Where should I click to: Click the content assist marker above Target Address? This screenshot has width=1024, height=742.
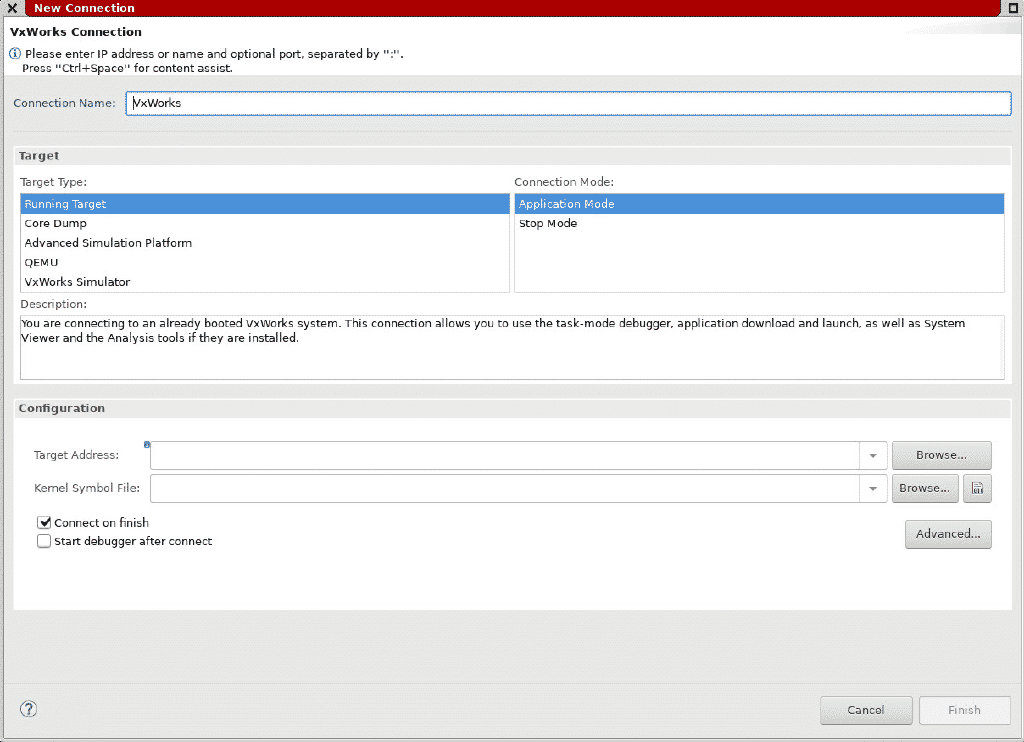click(147, 443)
